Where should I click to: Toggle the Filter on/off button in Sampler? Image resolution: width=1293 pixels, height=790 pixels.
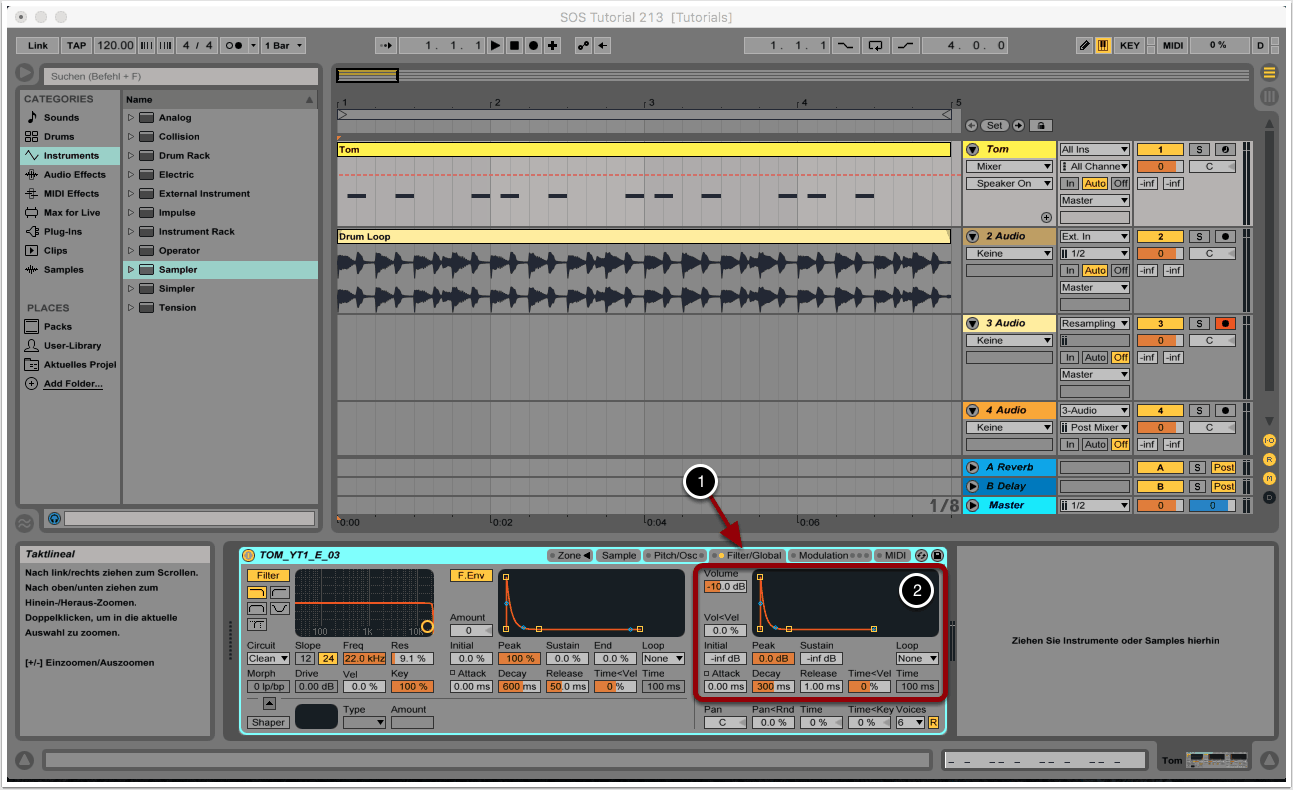coord(268,575)
